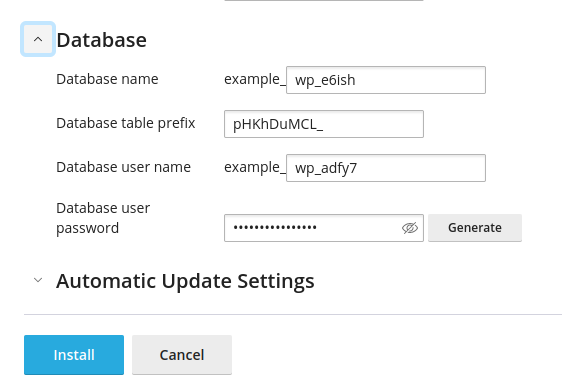Cancel the installation dialog
This screenshot has height=379, width=562.
tap(182, 355)
